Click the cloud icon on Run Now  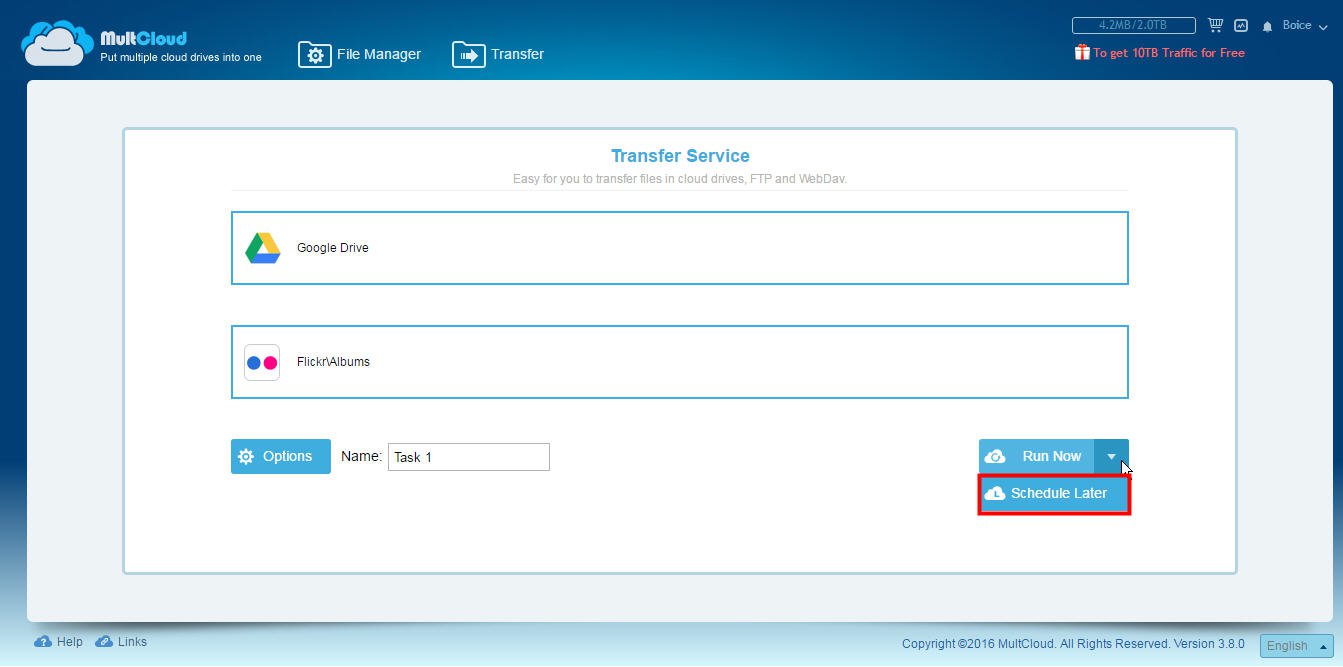995,457
